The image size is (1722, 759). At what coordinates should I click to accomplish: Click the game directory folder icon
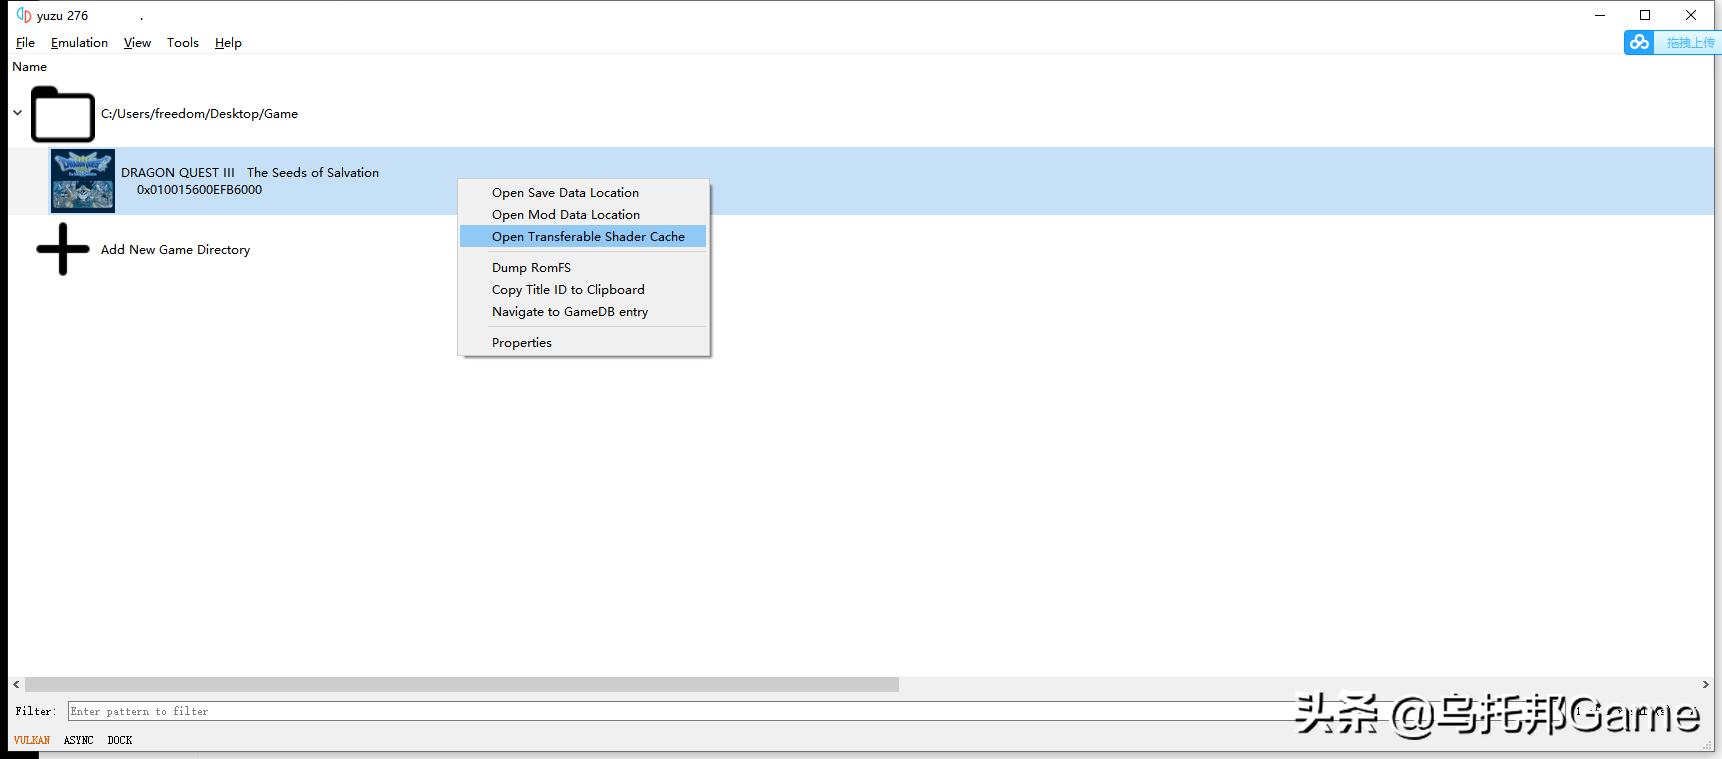pyautogui.click(x=63, y=114)
